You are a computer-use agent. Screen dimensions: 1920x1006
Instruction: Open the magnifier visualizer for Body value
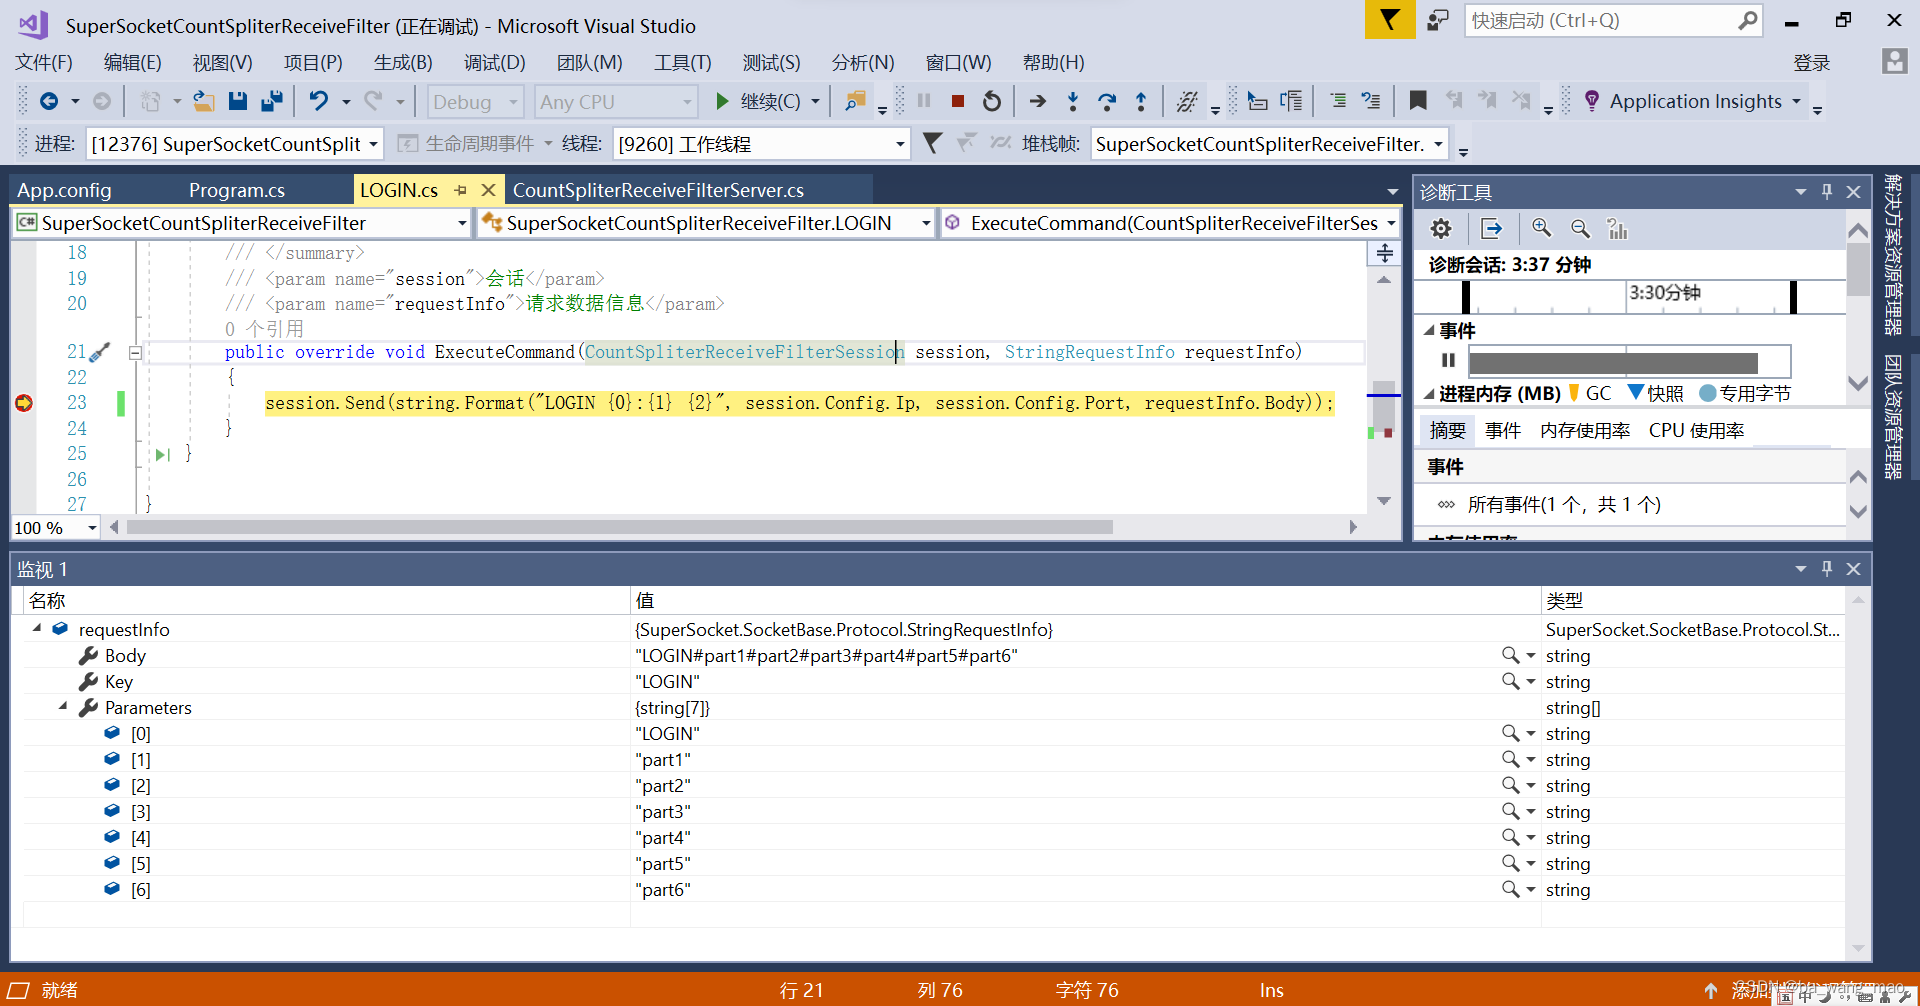(x=1510, y=655)
